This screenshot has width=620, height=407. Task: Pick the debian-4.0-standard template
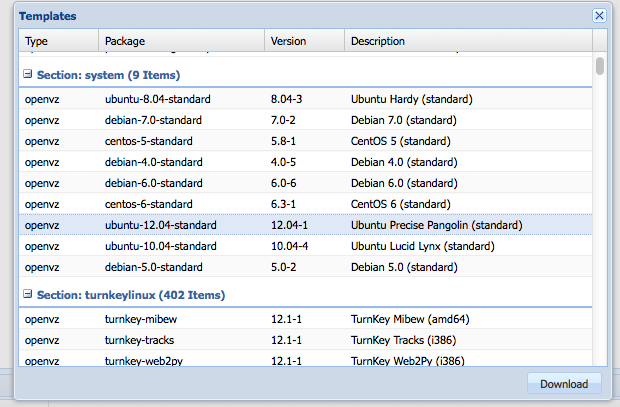pos(305,162)
